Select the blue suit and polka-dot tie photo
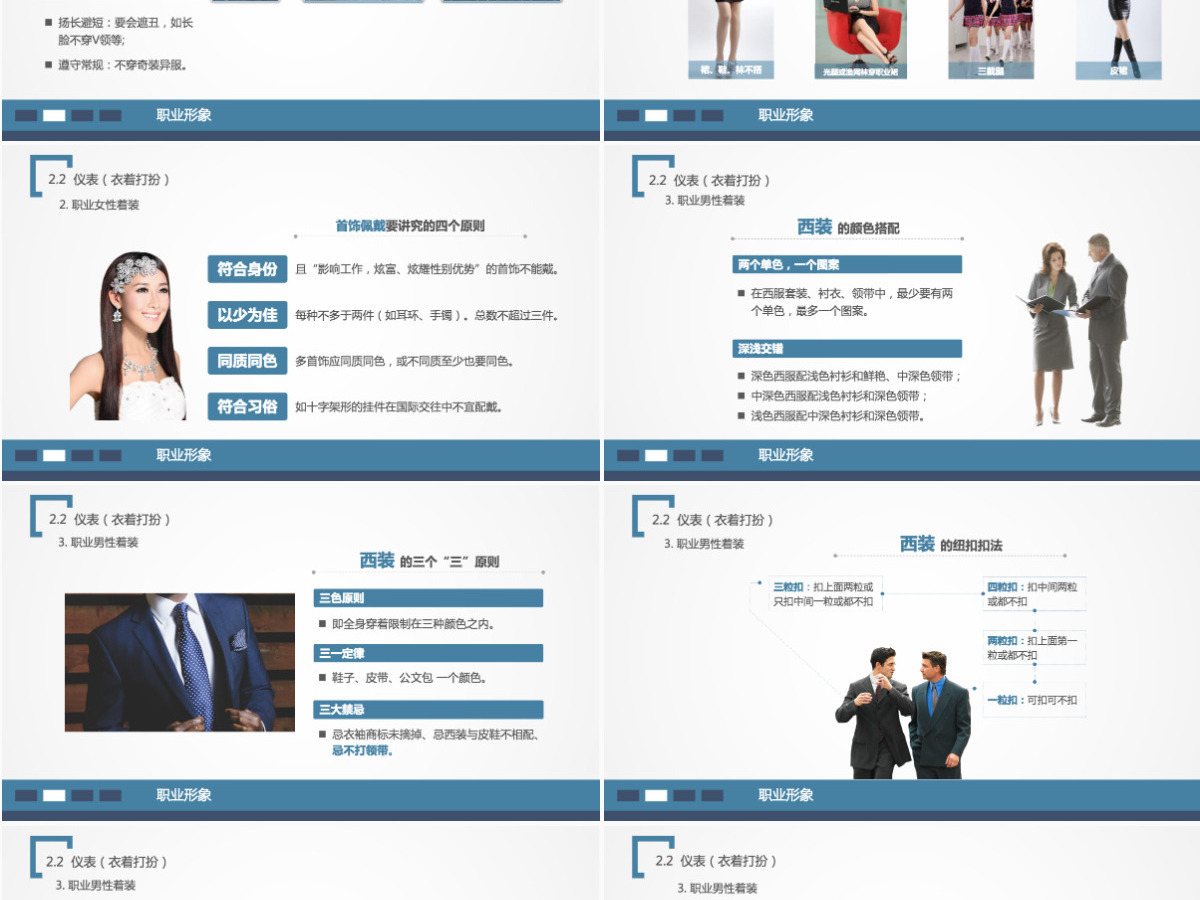The image size is (1200, 900). 180,662
